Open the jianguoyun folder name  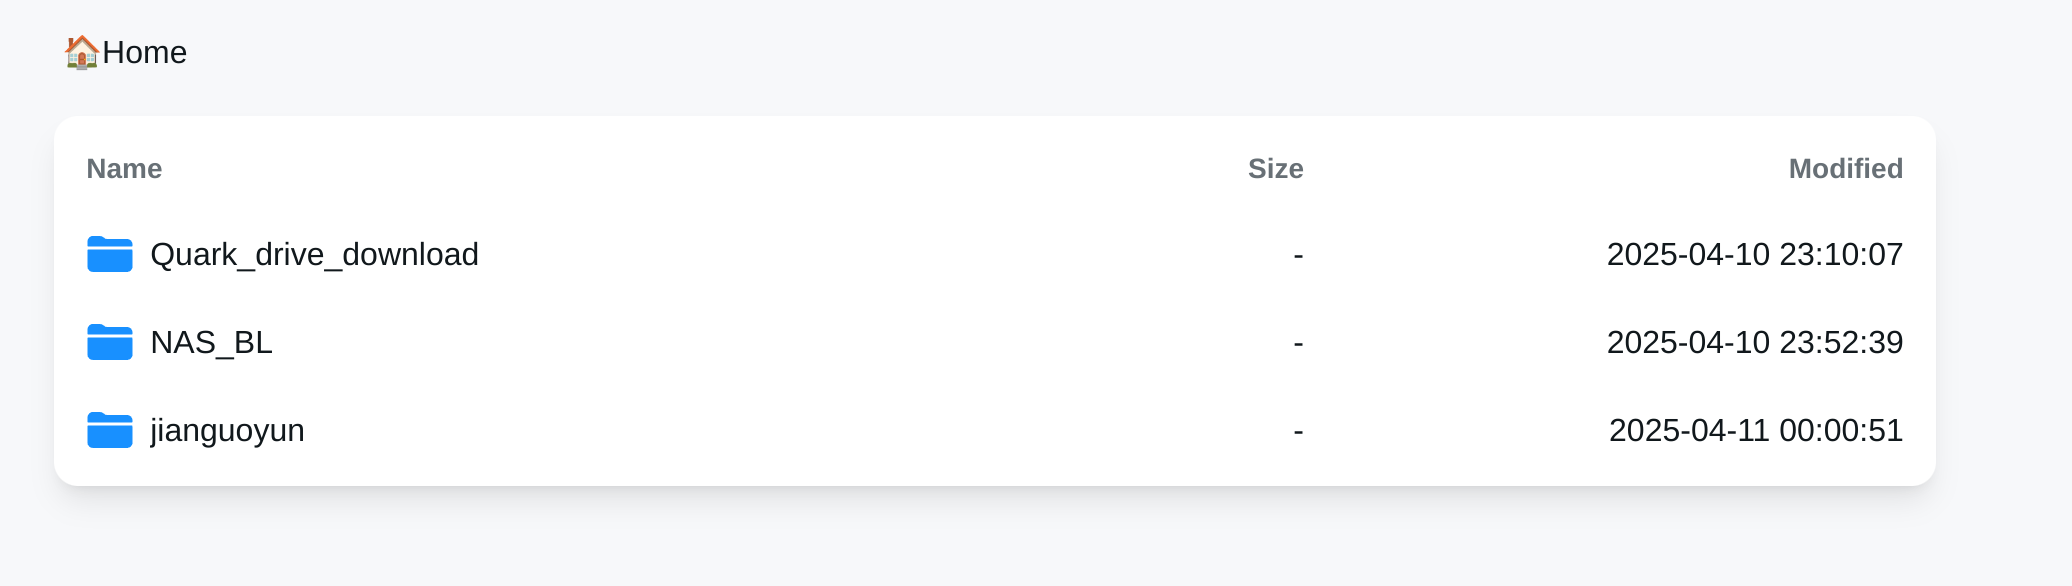pyautogui.click(x=227, y=431)
